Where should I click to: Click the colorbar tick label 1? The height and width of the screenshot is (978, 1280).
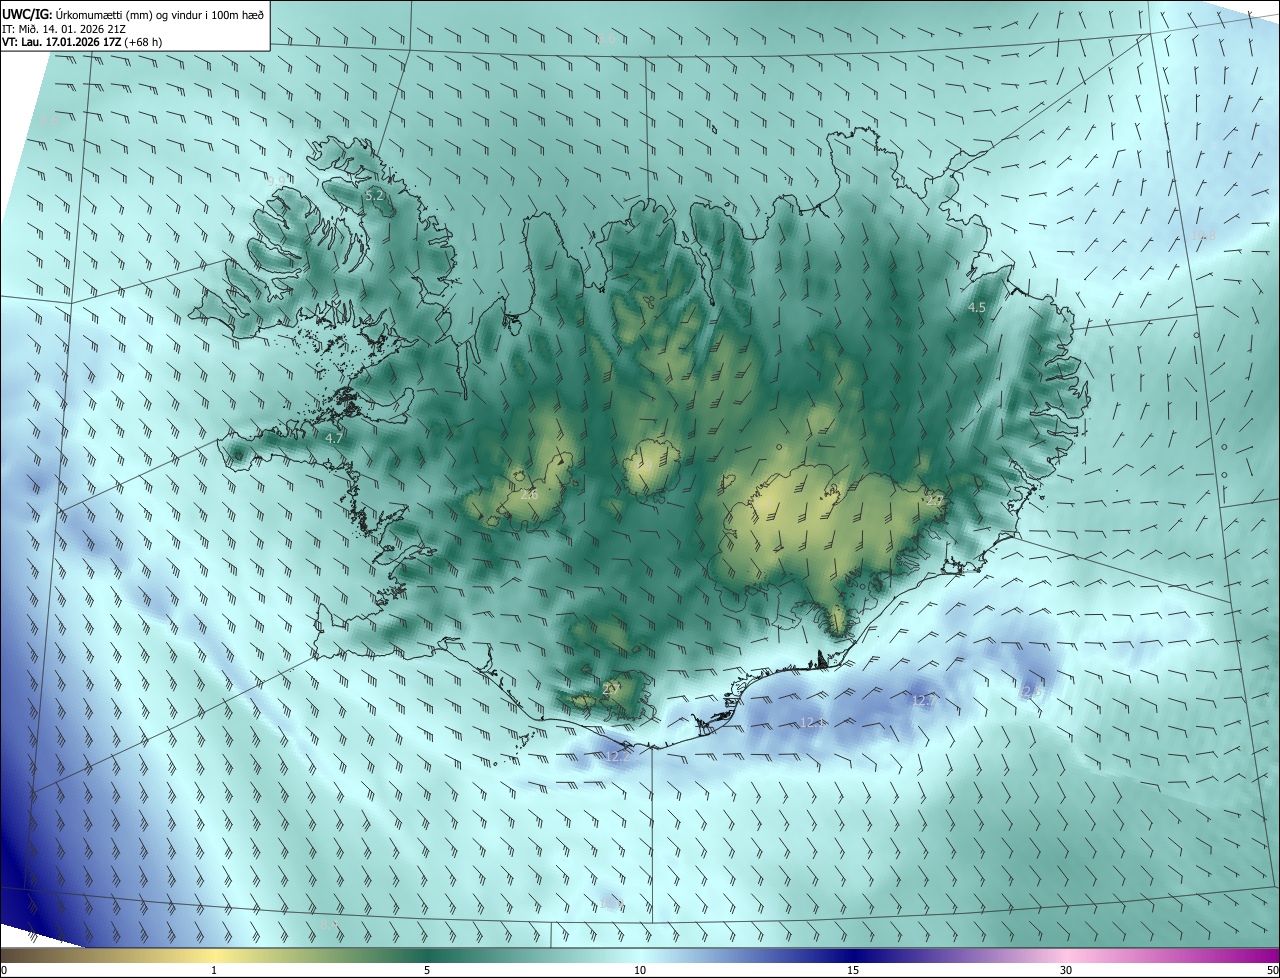click(214, 970)
